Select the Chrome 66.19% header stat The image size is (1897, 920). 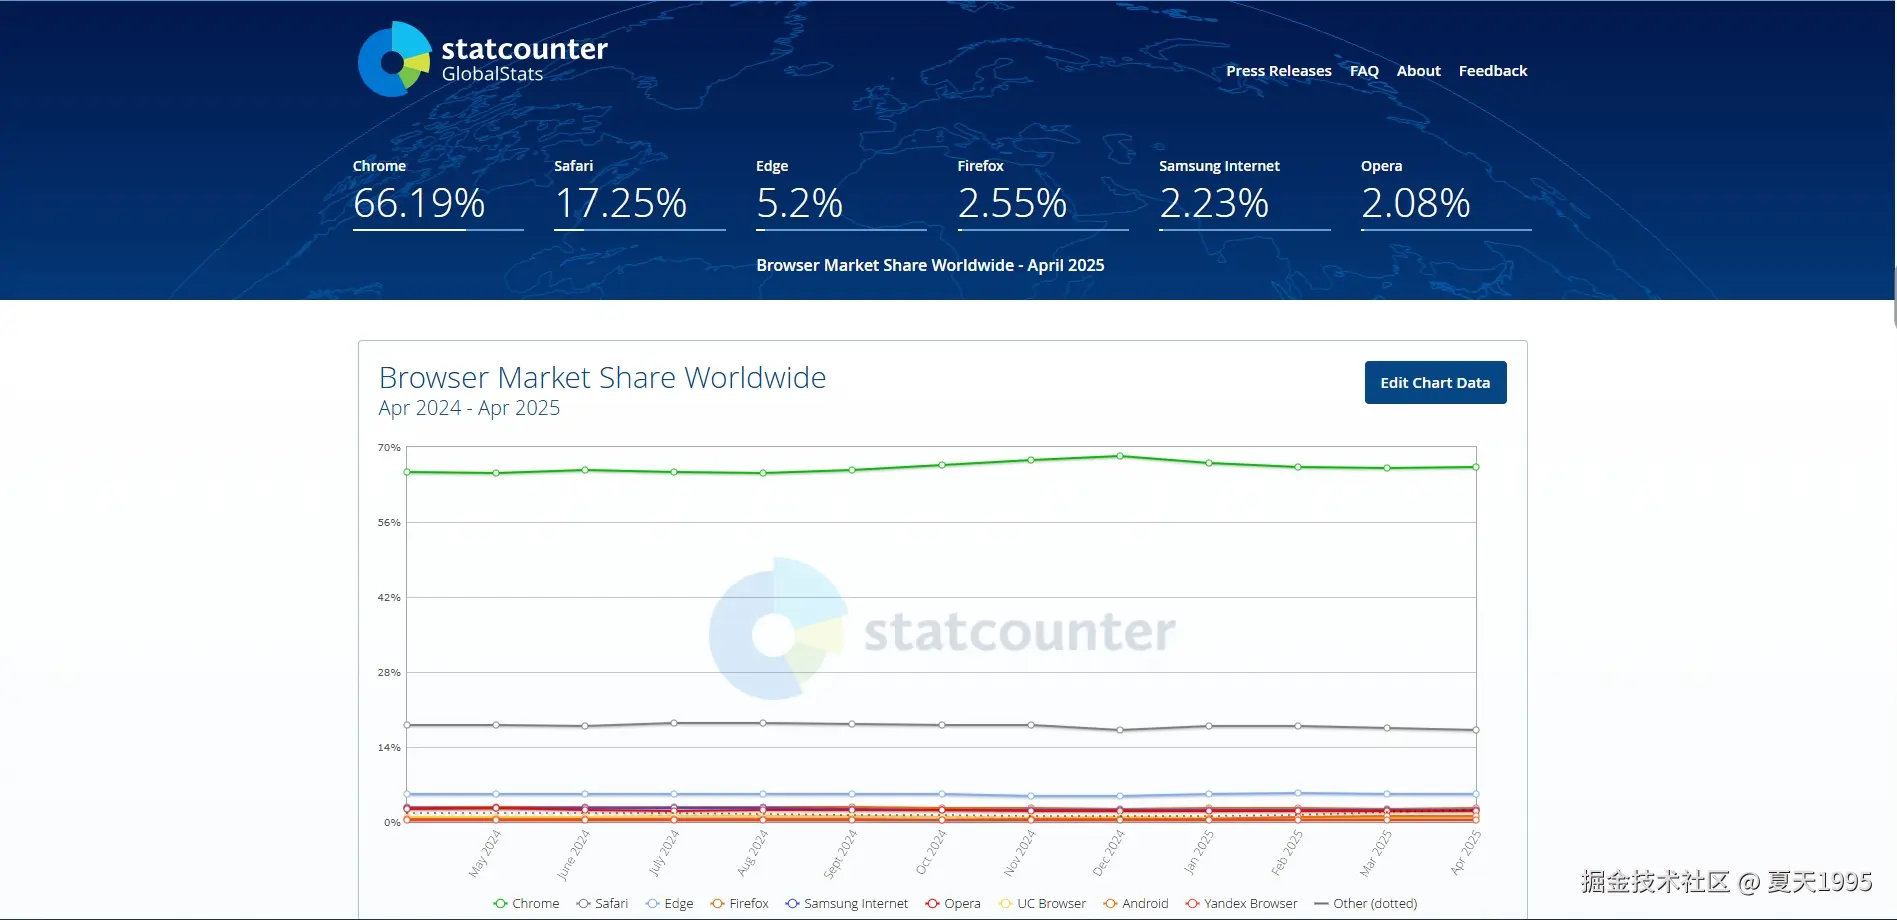pyautogui.click(x=438, y=194)
